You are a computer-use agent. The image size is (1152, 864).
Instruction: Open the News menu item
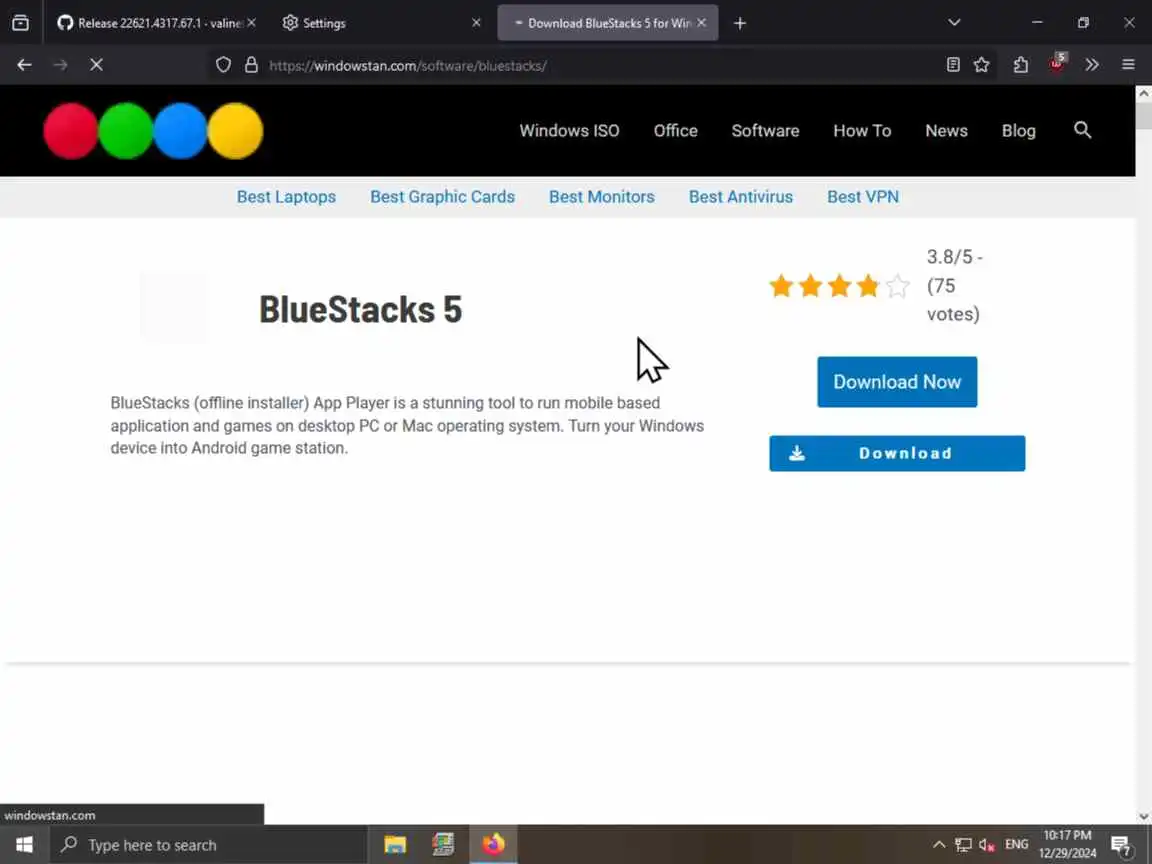(x=946, y=131)
